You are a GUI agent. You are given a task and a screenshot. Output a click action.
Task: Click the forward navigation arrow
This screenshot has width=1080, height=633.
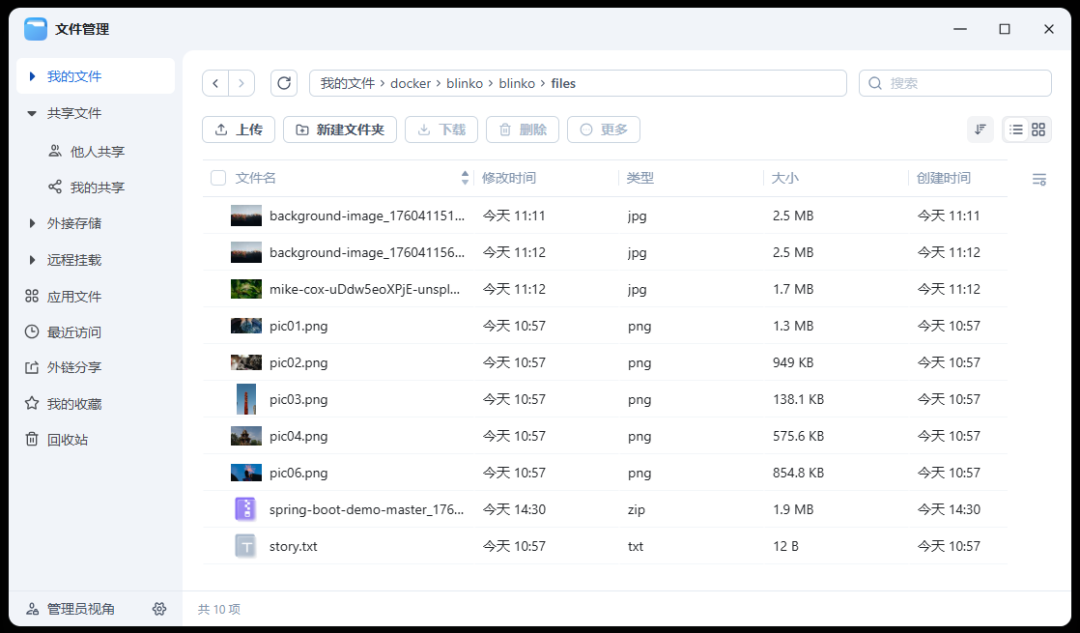click(x=241, y=83)
